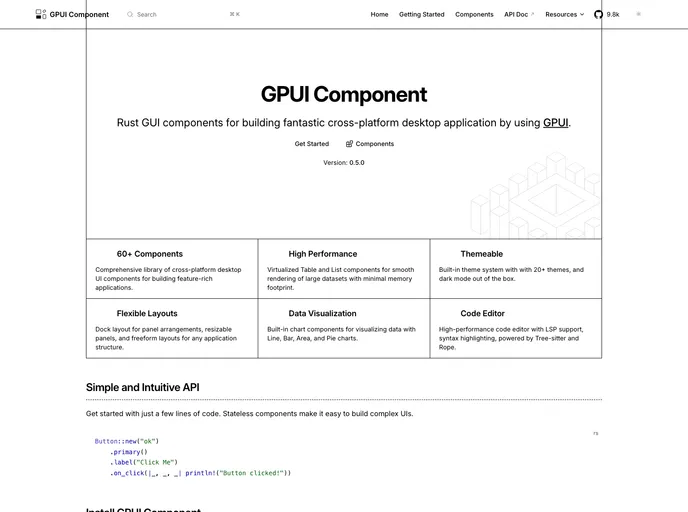
Task: Open Components in the top navigation
Action: click(474, 14)
